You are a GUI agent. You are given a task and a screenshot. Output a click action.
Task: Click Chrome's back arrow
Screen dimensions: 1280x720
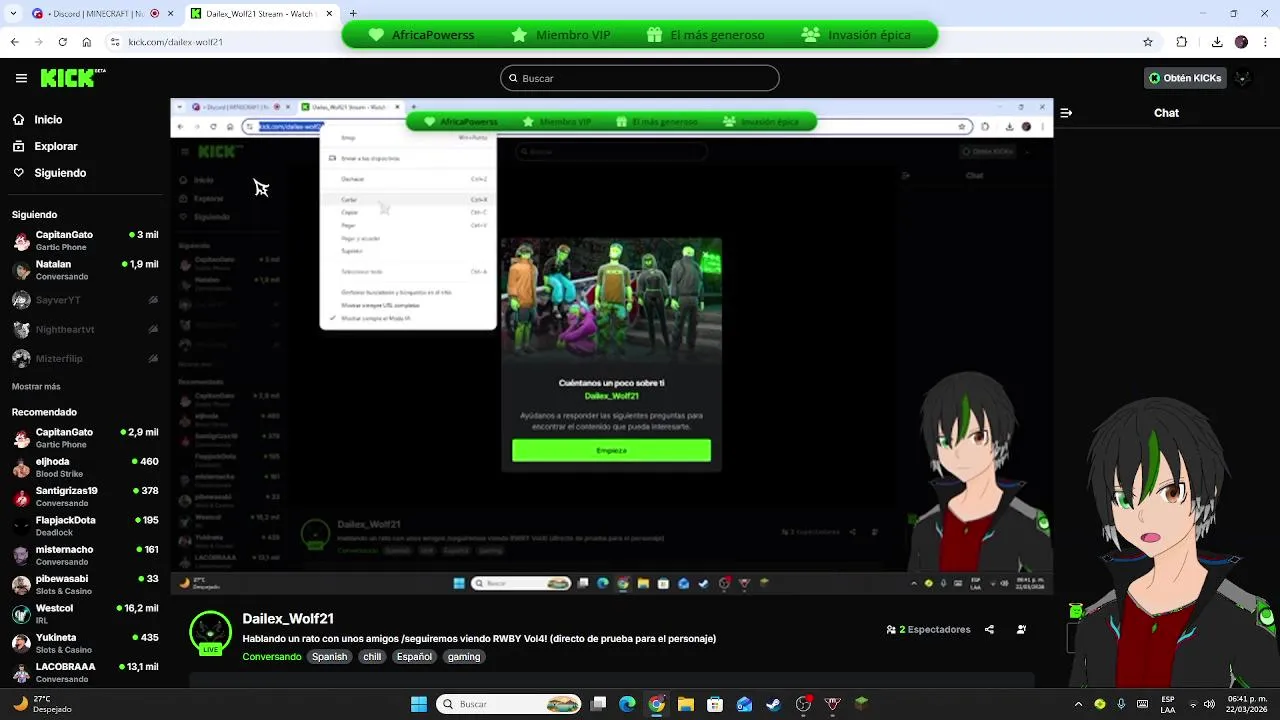[x=14, y=42]
